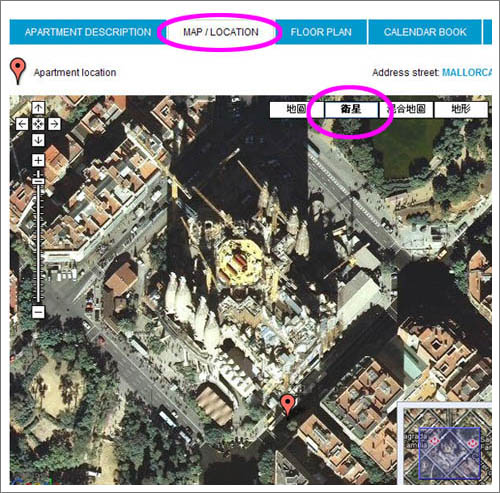Click the 'Apartment location' legend text
The height and width of the screenshot is (493, 500).
(75, 73)
